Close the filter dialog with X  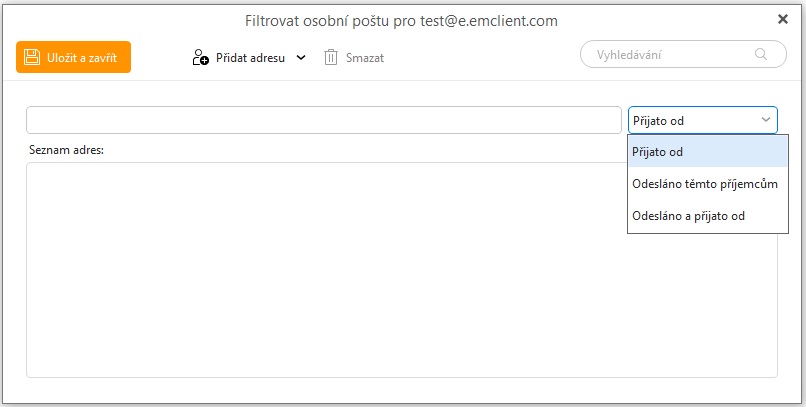(783, 19)
